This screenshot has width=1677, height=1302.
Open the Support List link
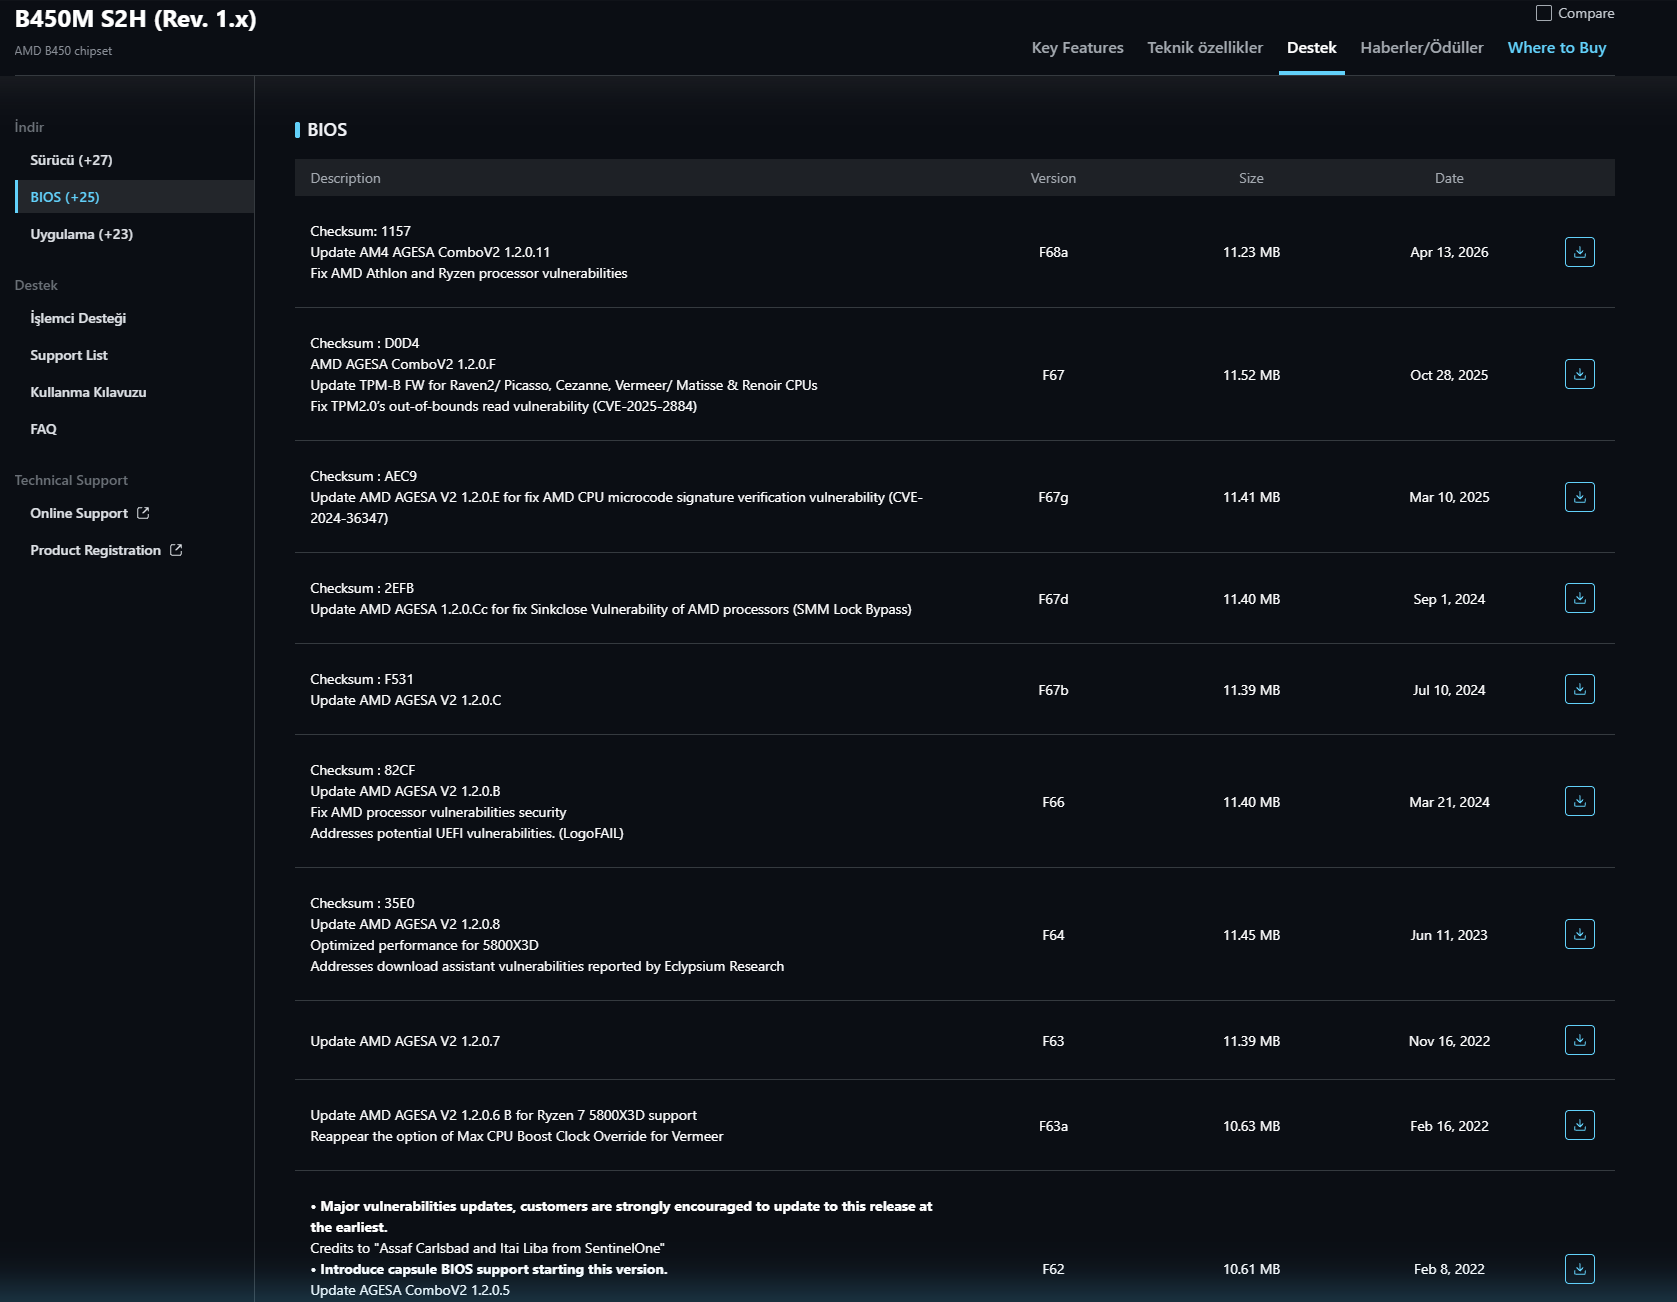[69, 355]
